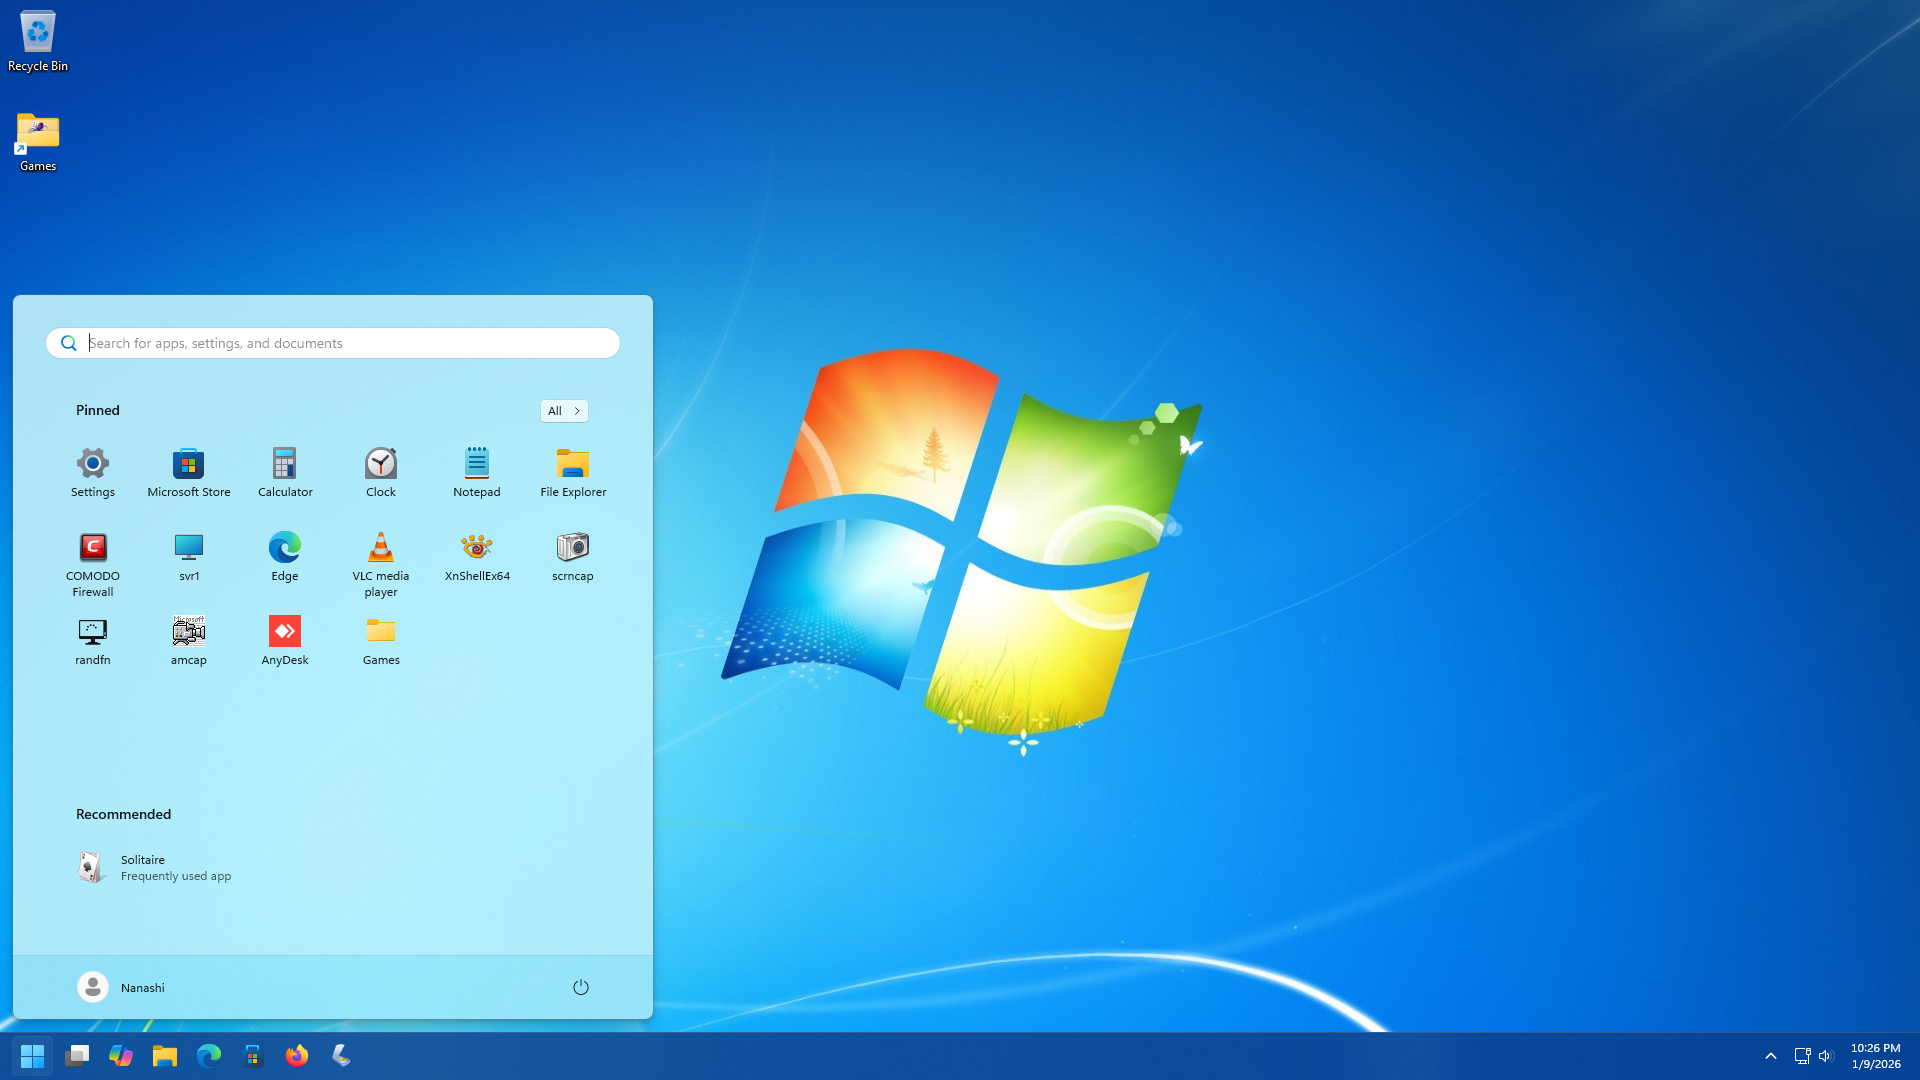The width and height of the screenshot is (1920, 1080).
Task: Open recommended Solitaire app
Action: (155, 867)
